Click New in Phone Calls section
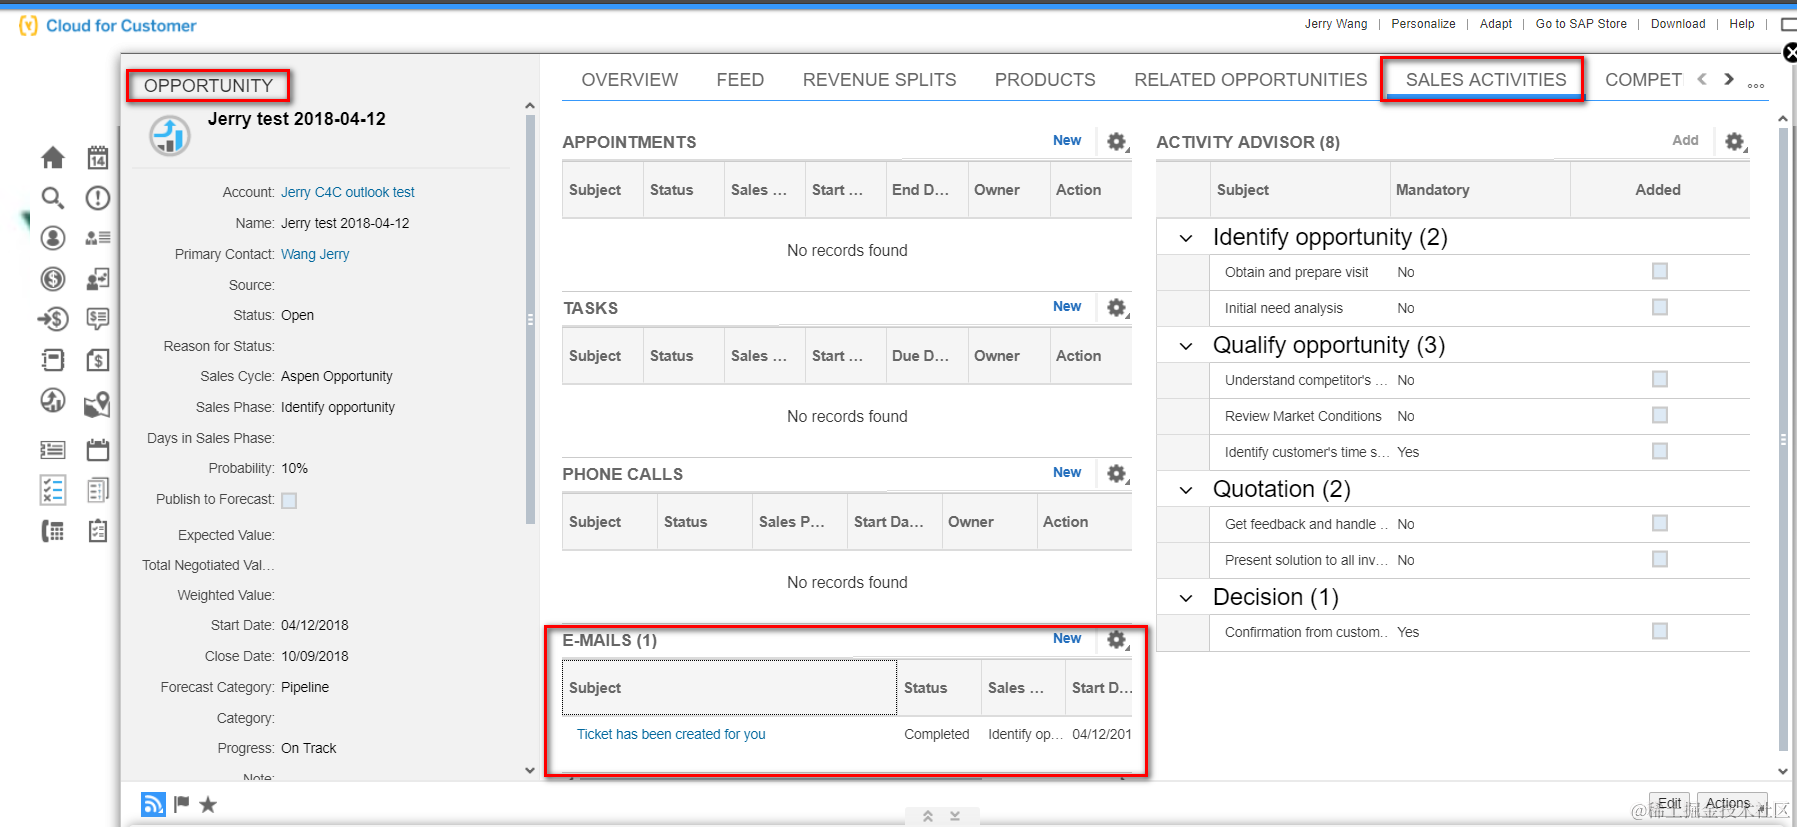The width and height of the screenshot is (1797, 827). click(x=1067, y=472)
